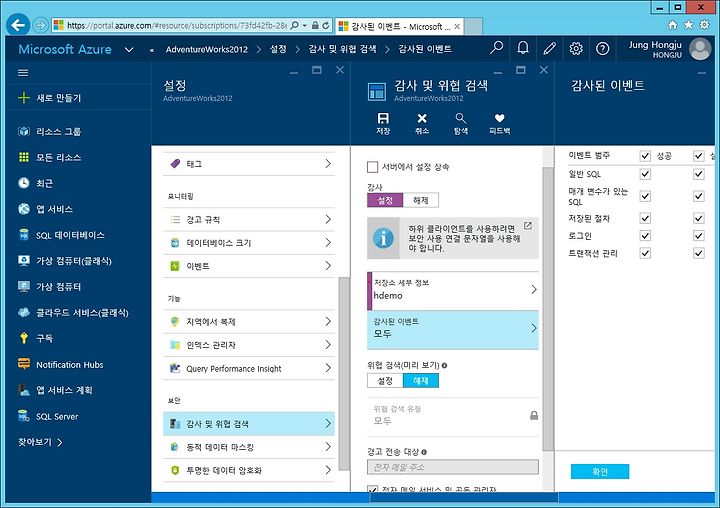This screenshot has width=720, height=508.
Task: Expand Microsoft Azure dropdown chevron
Action: pos(129,50)
